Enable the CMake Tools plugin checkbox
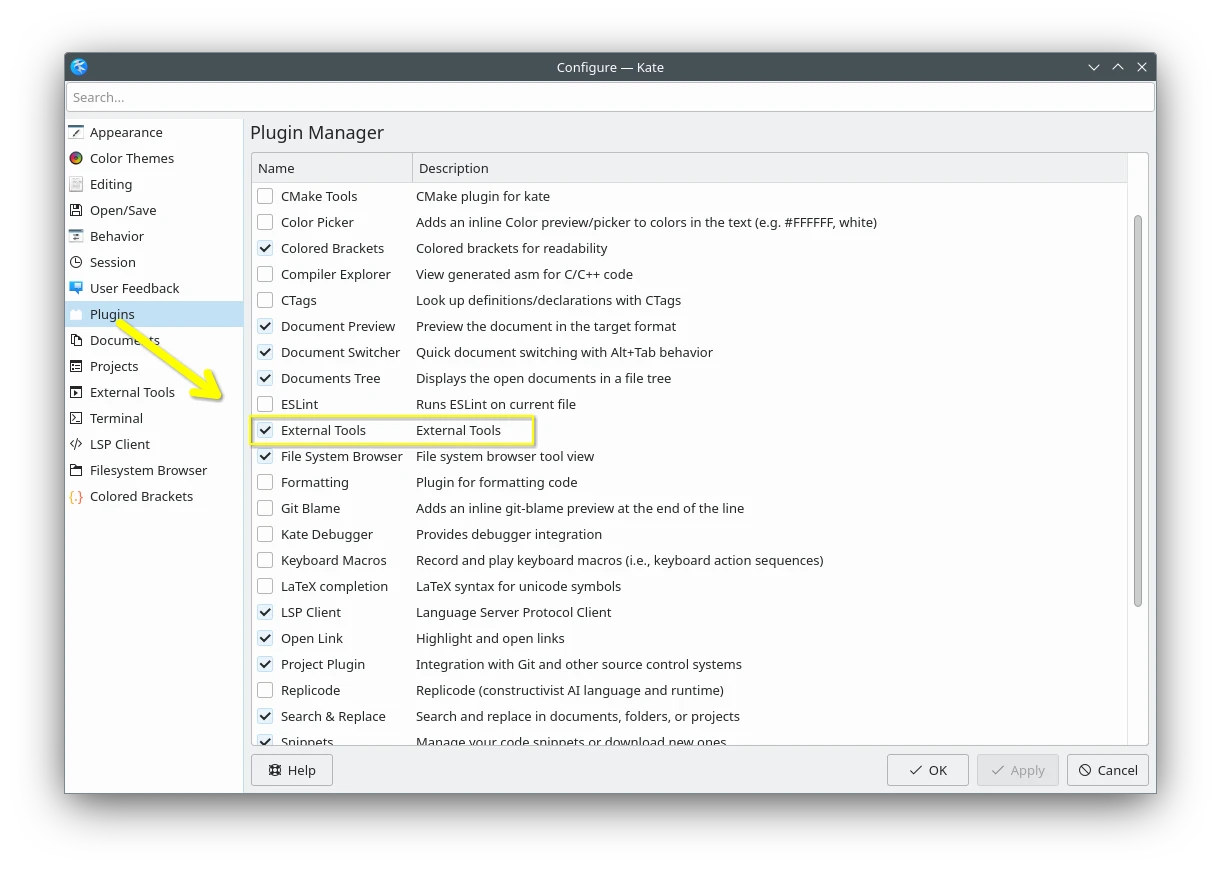Screen dimensions: 1221x870 tap(265, 196)
